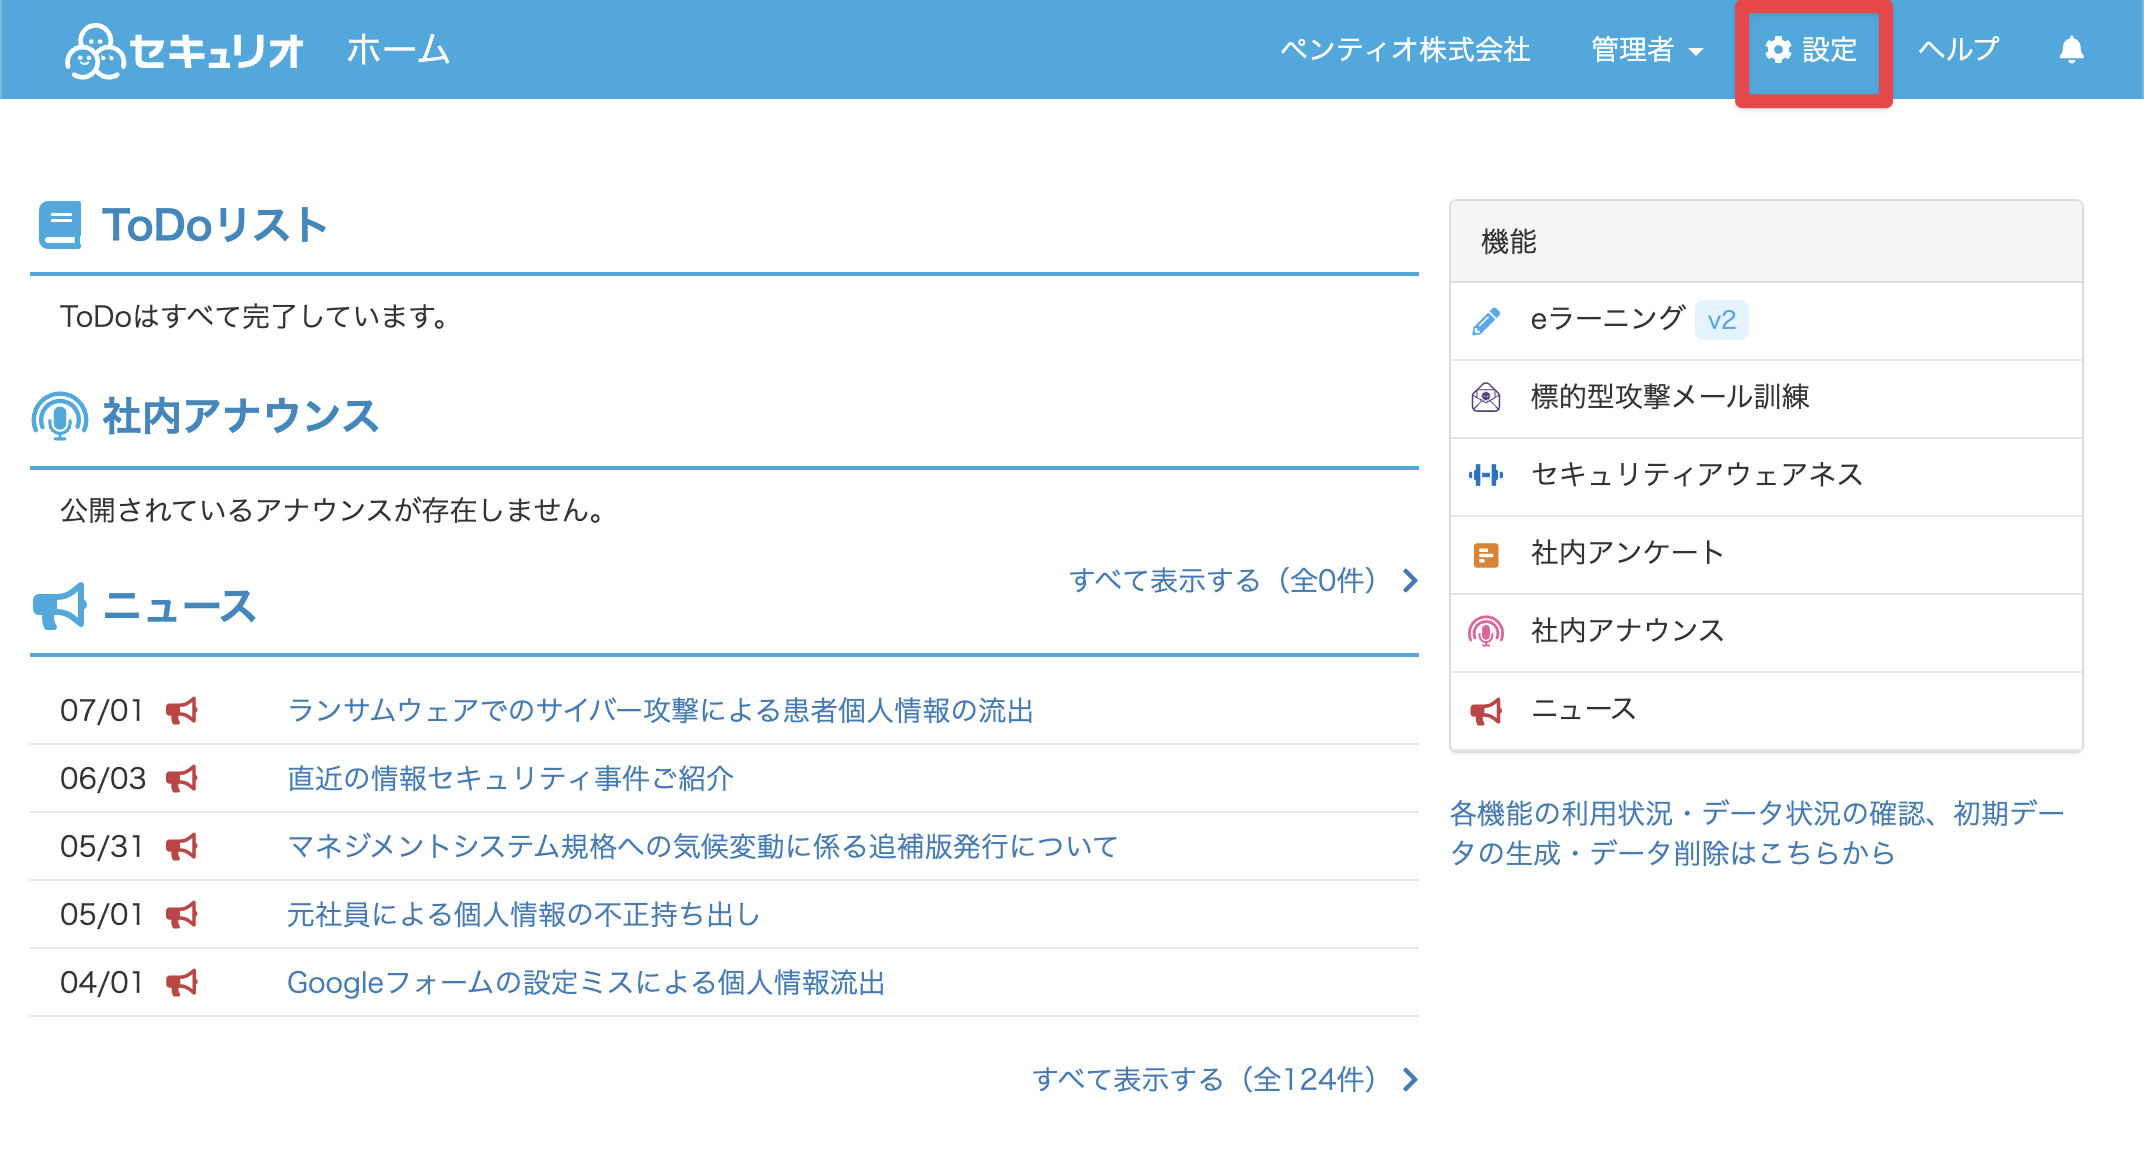Open マネジメントシステム規格 news article
Screen dimensions: 2144x1166
tap(702, 846)
